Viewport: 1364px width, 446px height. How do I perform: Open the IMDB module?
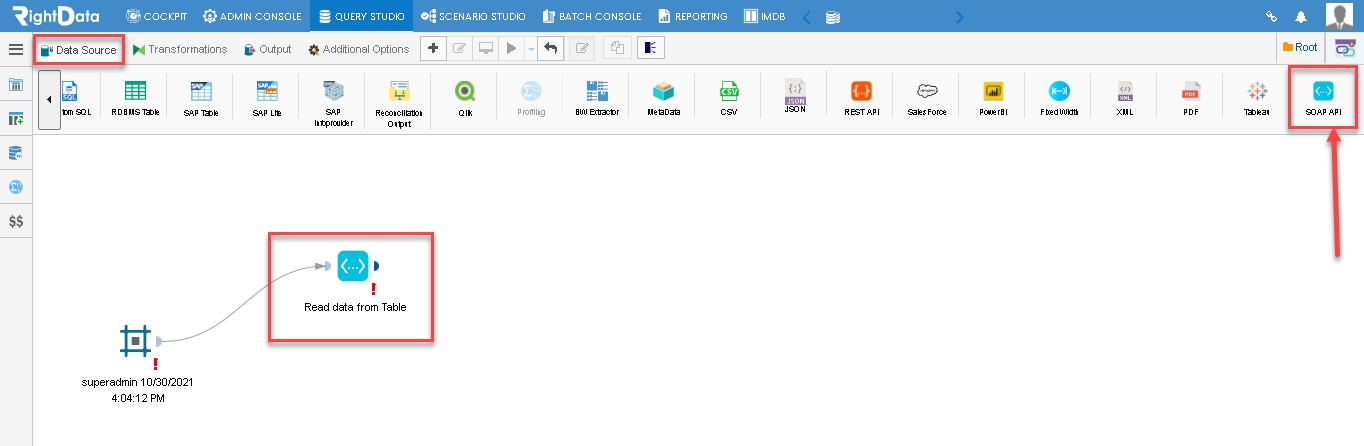point(766,16)
